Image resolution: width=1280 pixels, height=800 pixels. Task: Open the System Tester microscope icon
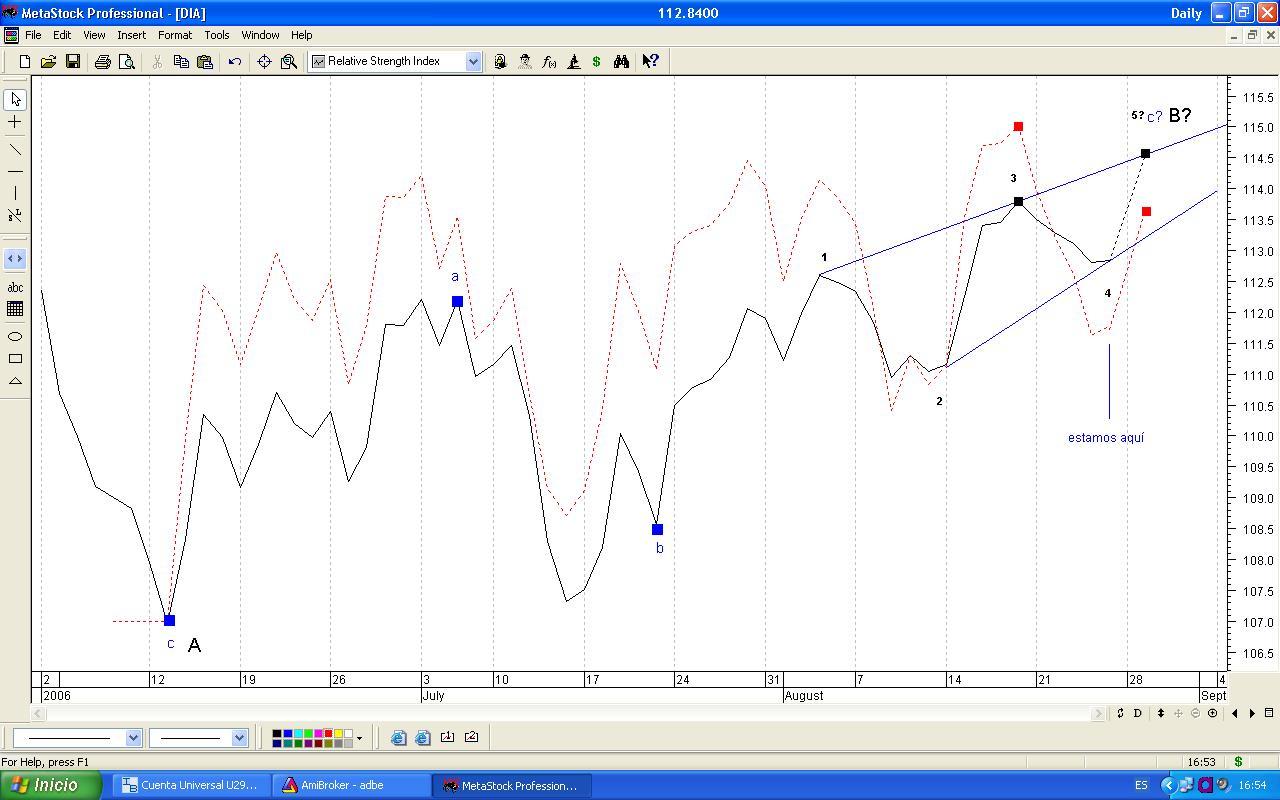point(573,62)
